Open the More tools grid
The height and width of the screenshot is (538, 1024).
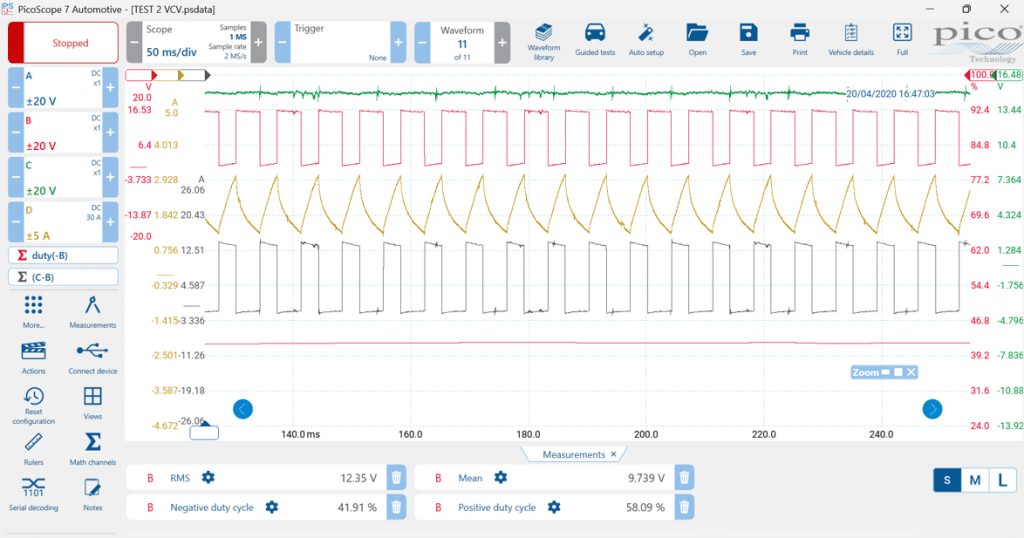pyautogui.click(x=33, y=312)
